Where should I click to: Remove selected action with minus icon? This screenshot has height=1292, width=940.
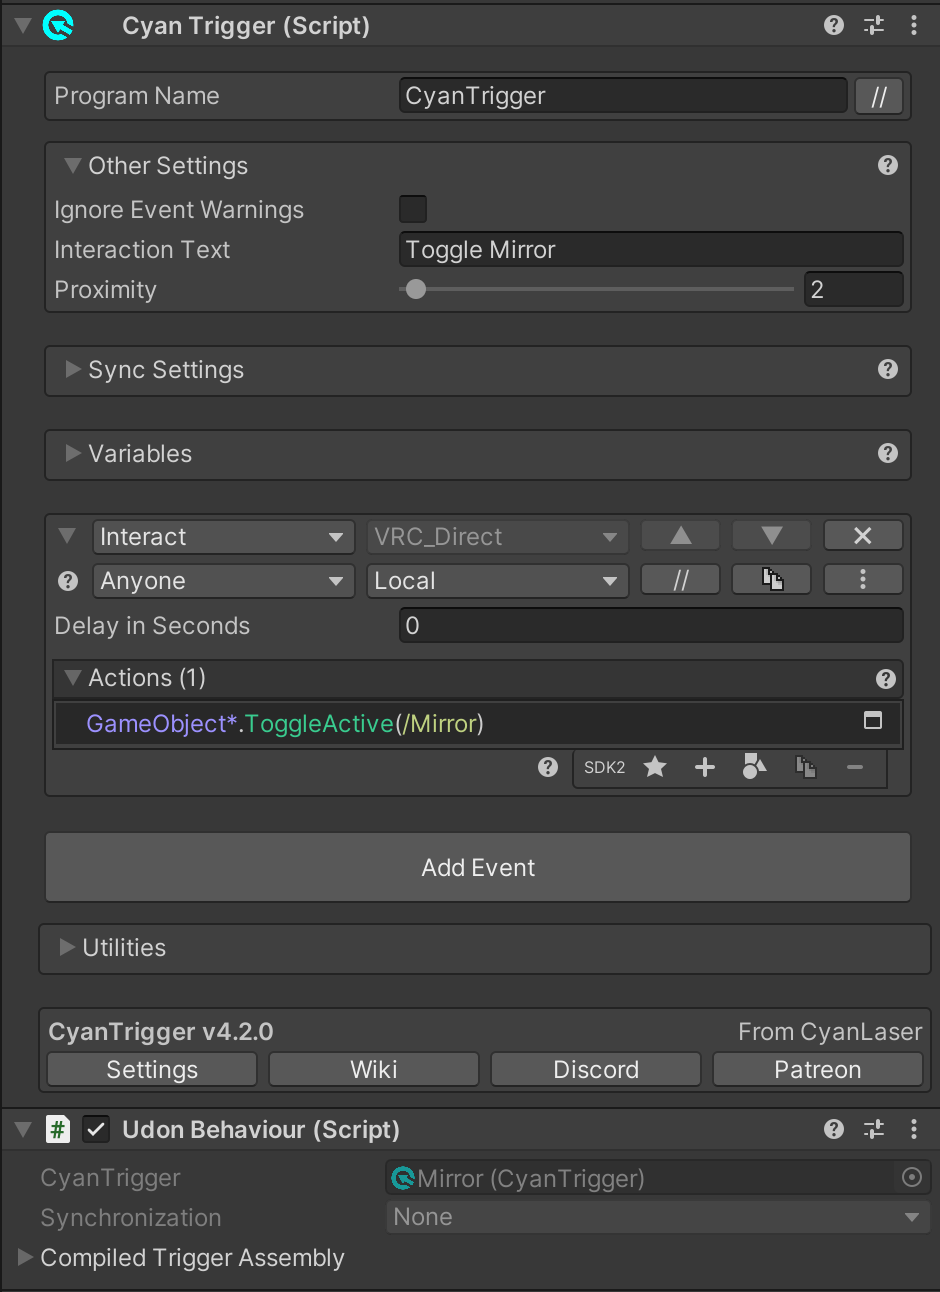[x=855, y=767]
